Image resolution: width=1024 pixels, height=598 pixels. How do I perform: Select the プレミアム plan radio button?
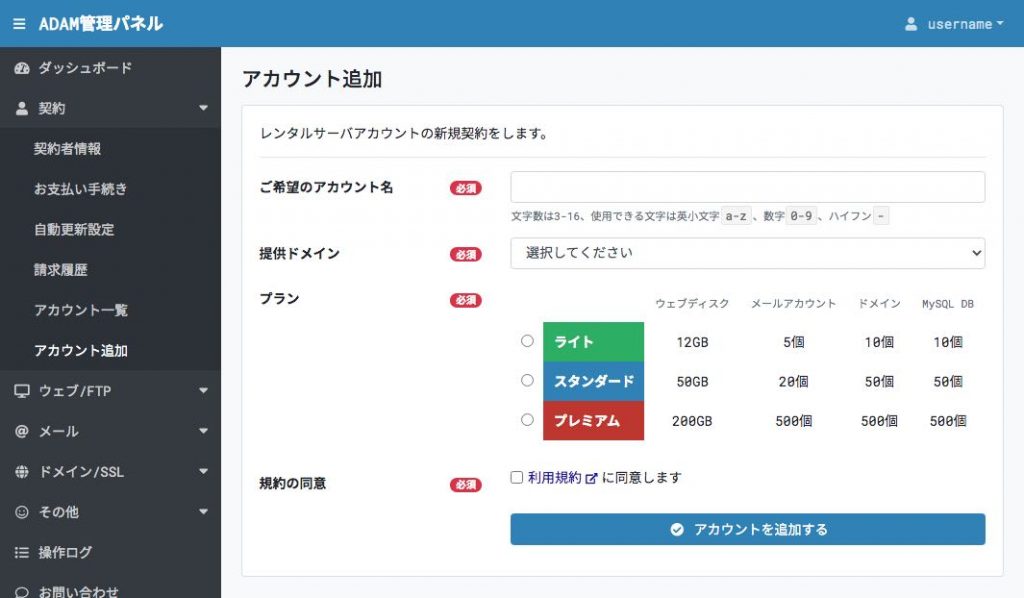527,420
